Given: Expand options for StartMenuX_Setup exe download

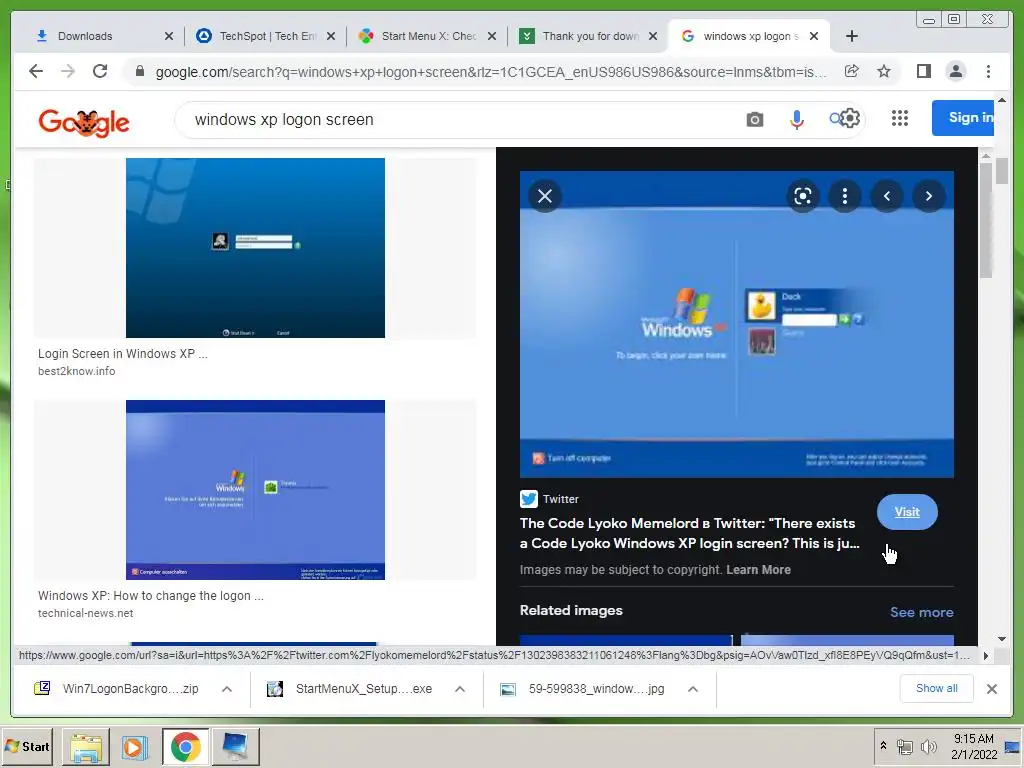Looking at the screenshot, I should tap(460, 689).
